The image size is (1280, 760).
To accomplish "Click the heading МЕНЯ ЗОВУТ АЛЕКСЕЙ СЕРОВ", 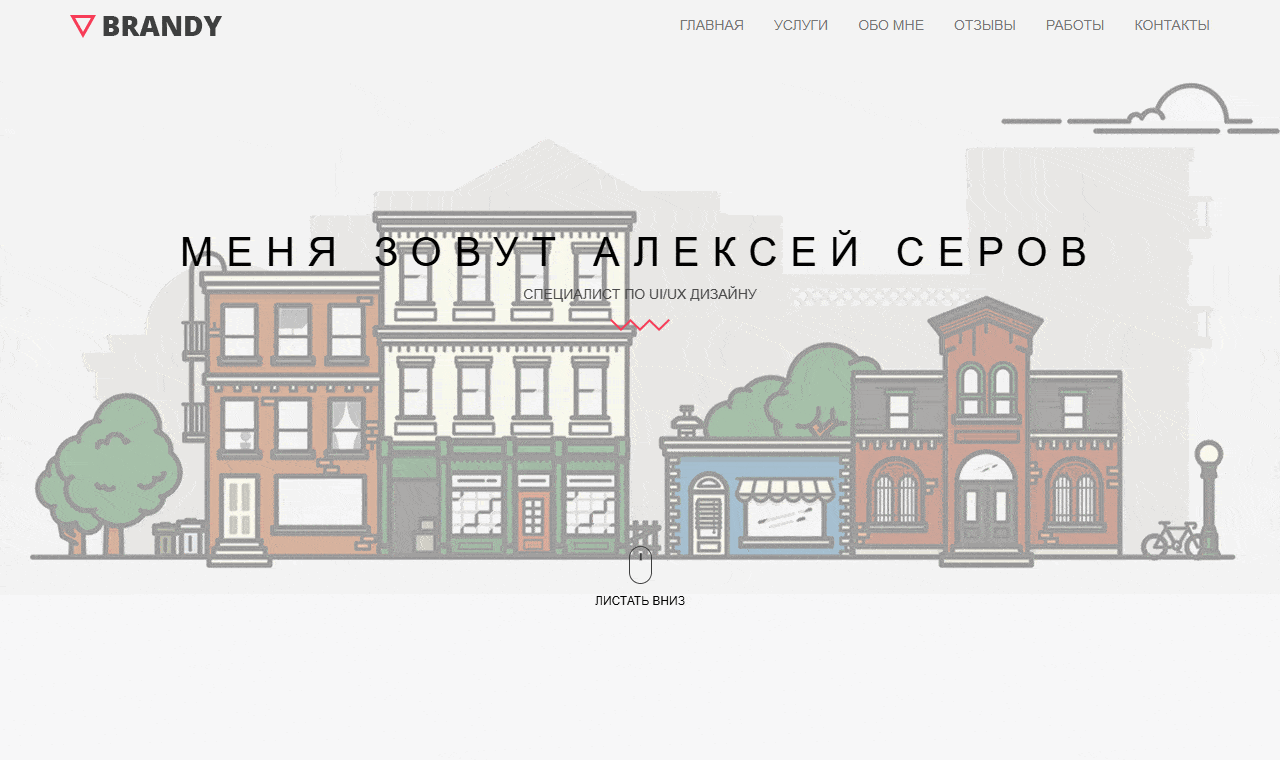I will point(637,252).
